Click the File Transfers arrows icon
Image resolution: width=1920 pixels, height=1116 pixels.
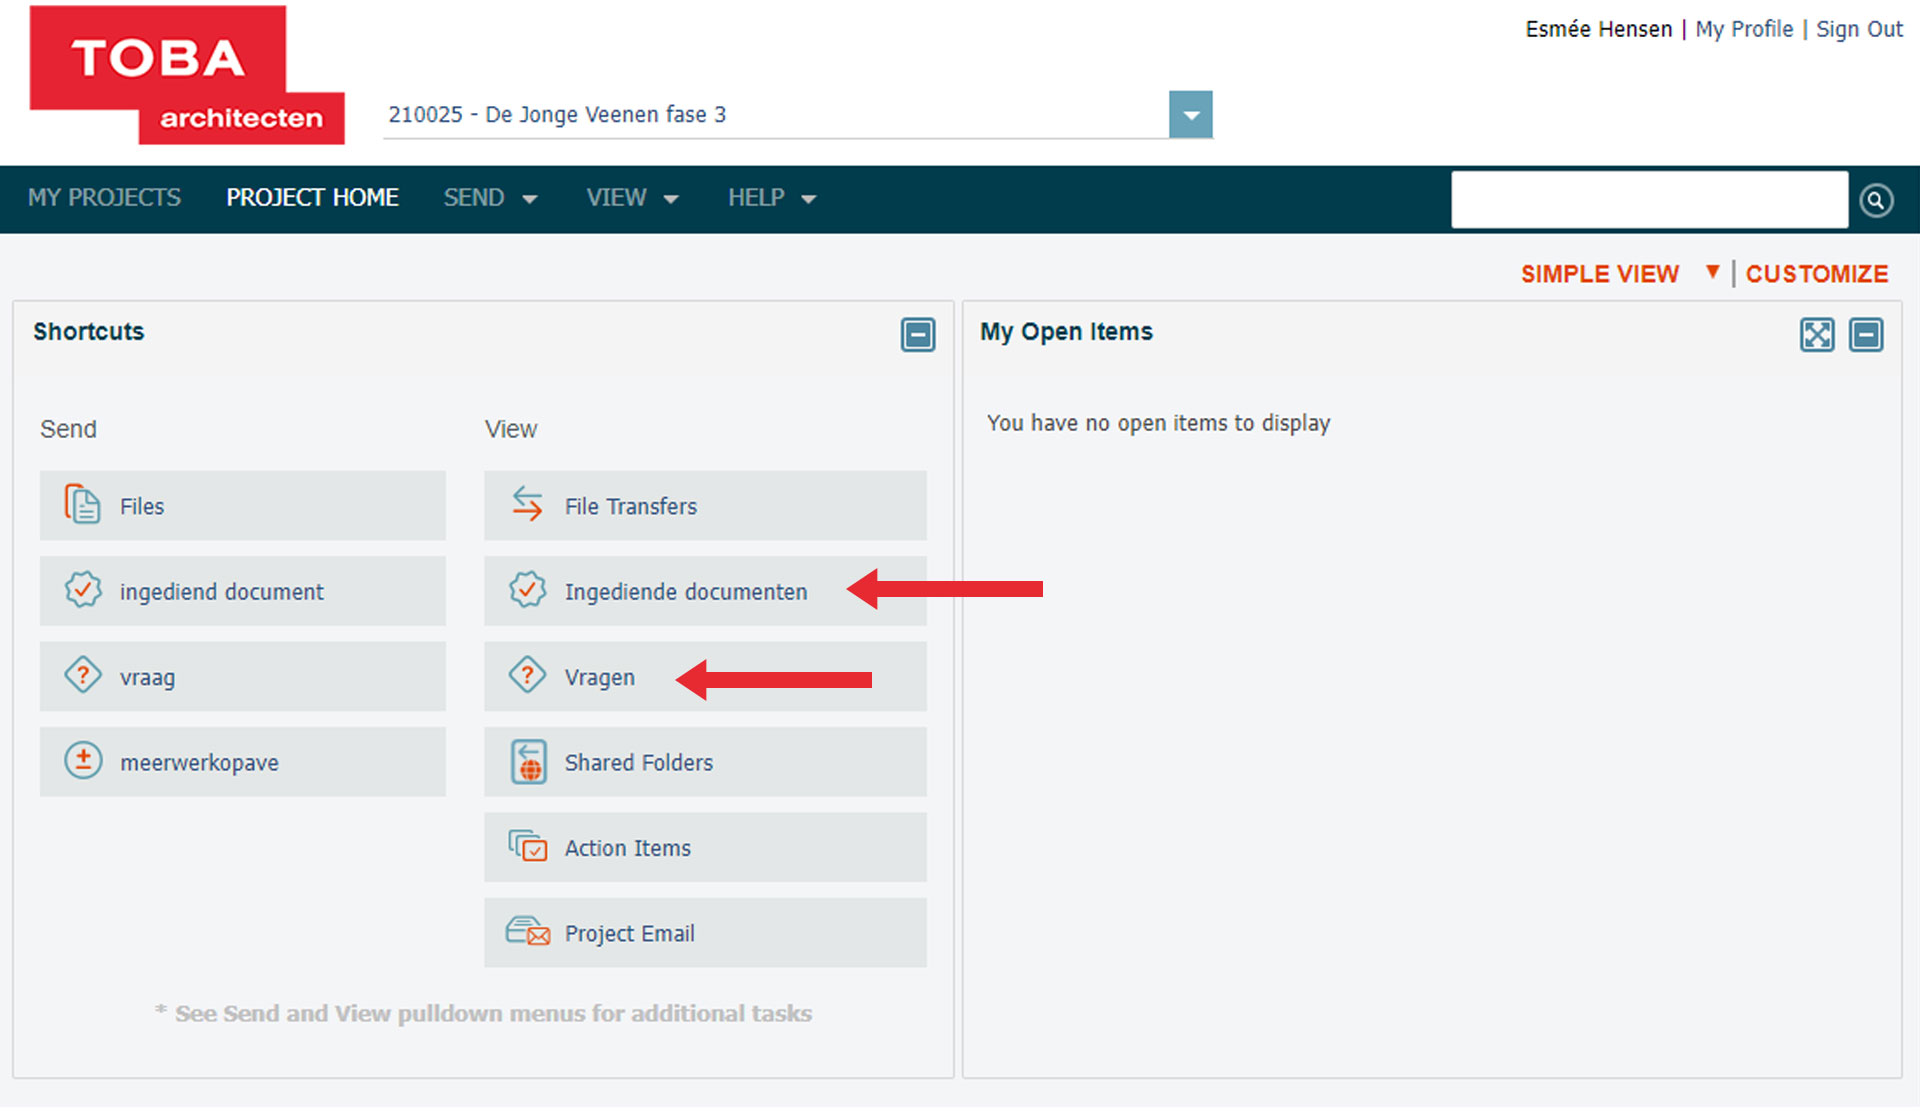(x=527, y=505)
